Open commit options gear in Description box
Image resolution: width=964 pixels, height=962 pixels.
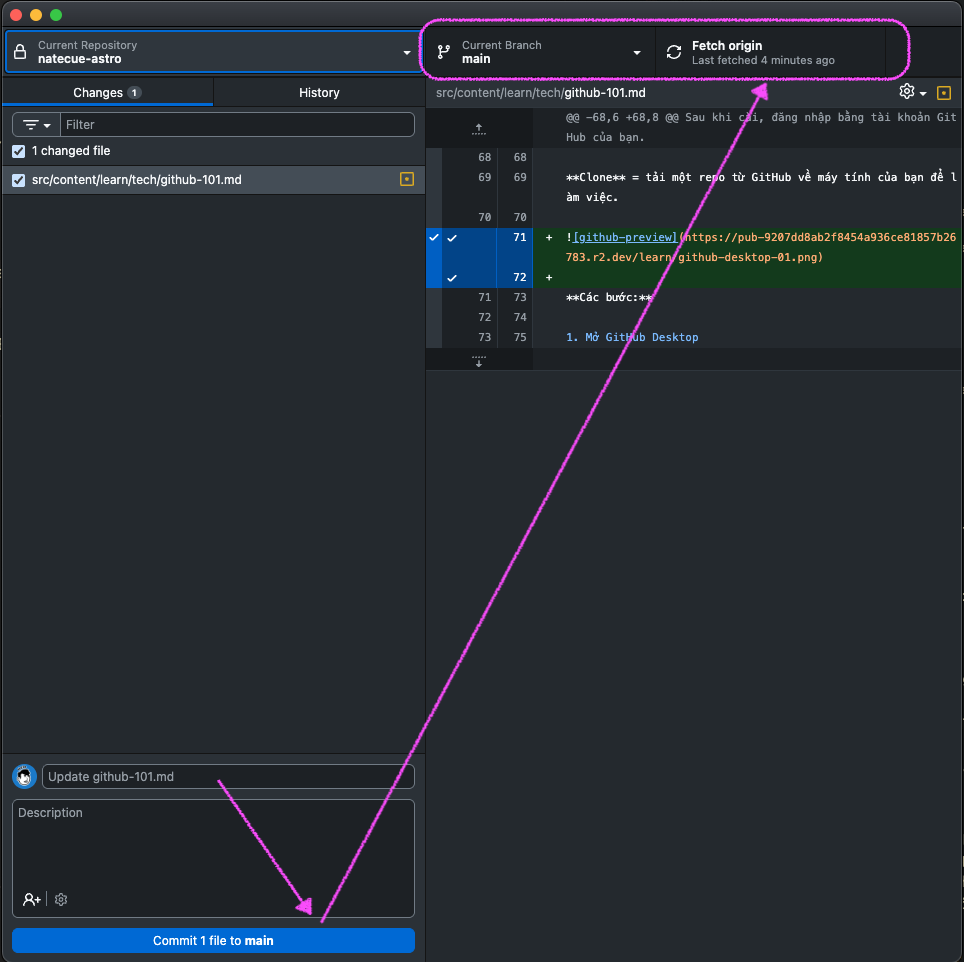(61, 900)
